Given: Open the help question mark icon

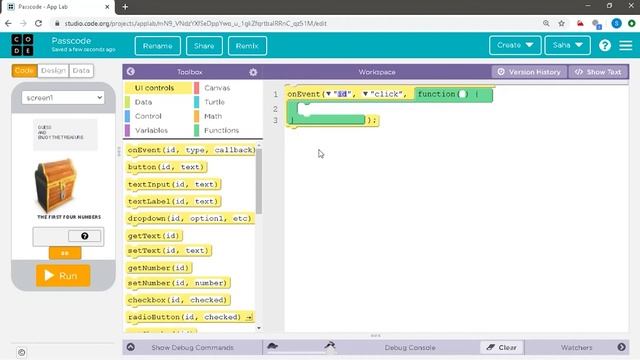Looking at the screenshot, I should (x=604, y=45).
